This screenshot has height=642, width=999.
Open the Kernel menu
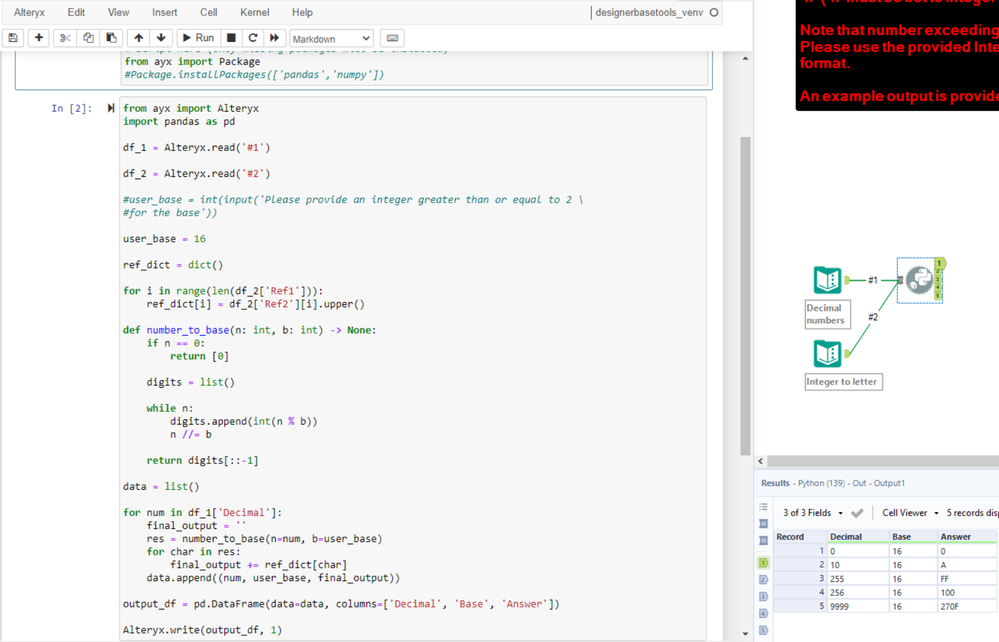point(255,12)
